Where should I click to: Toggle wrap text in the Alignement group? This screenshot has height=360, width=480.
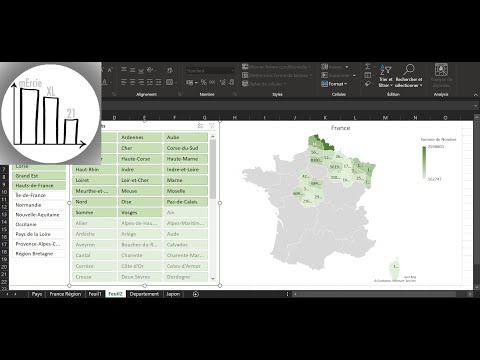point(170,70)
